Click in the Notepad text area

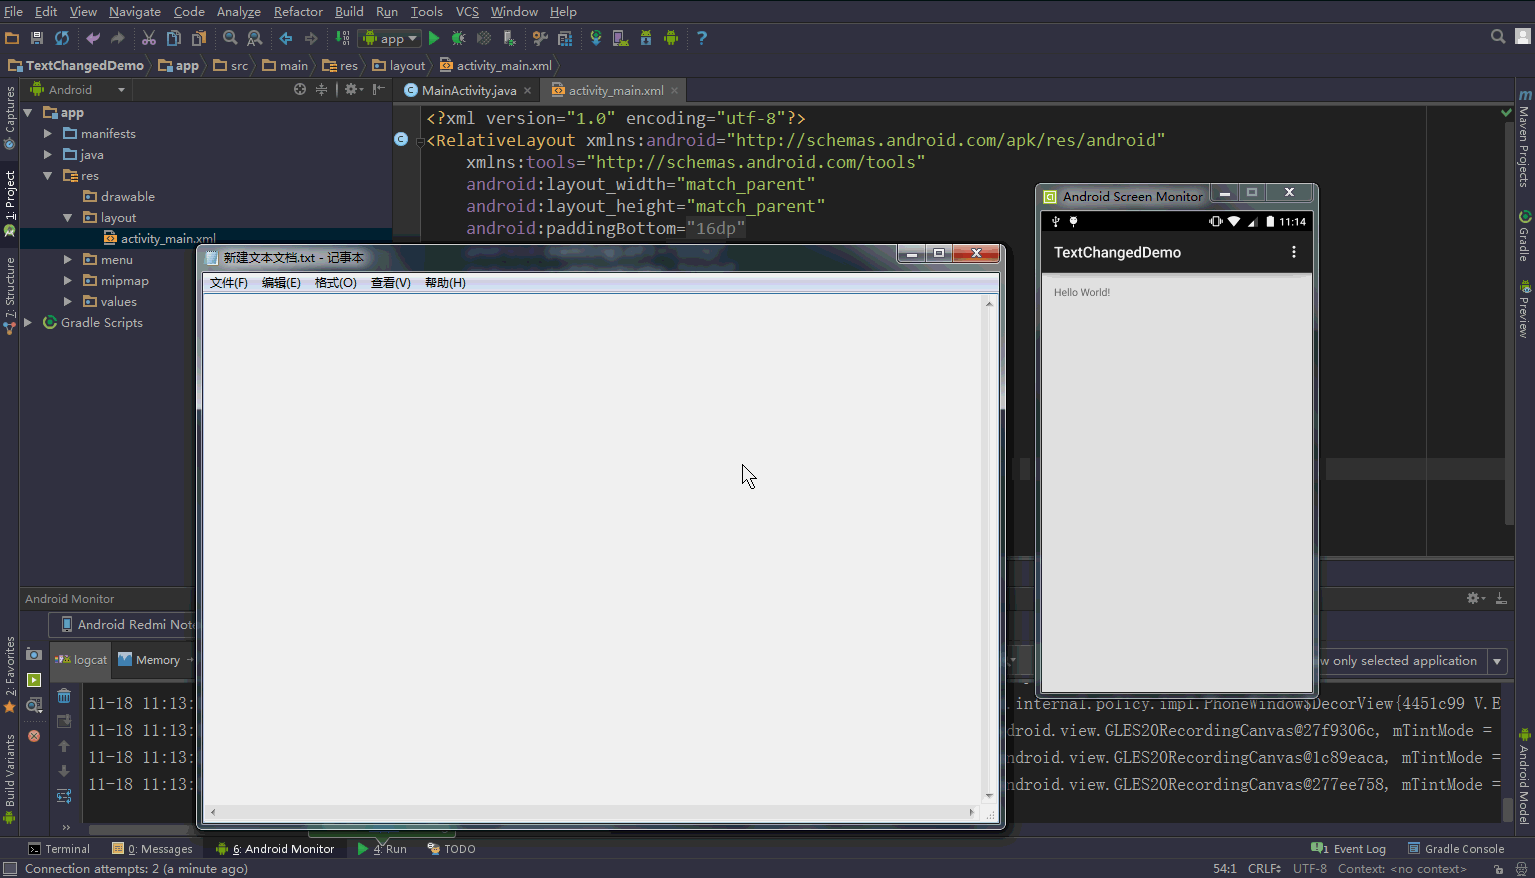592,550
